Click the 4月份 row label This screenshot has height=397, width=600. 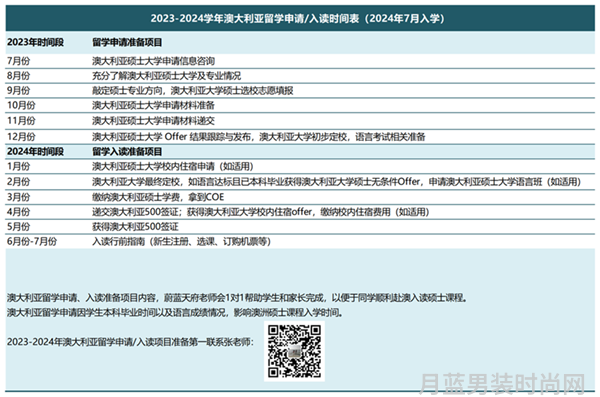[18, 212]
